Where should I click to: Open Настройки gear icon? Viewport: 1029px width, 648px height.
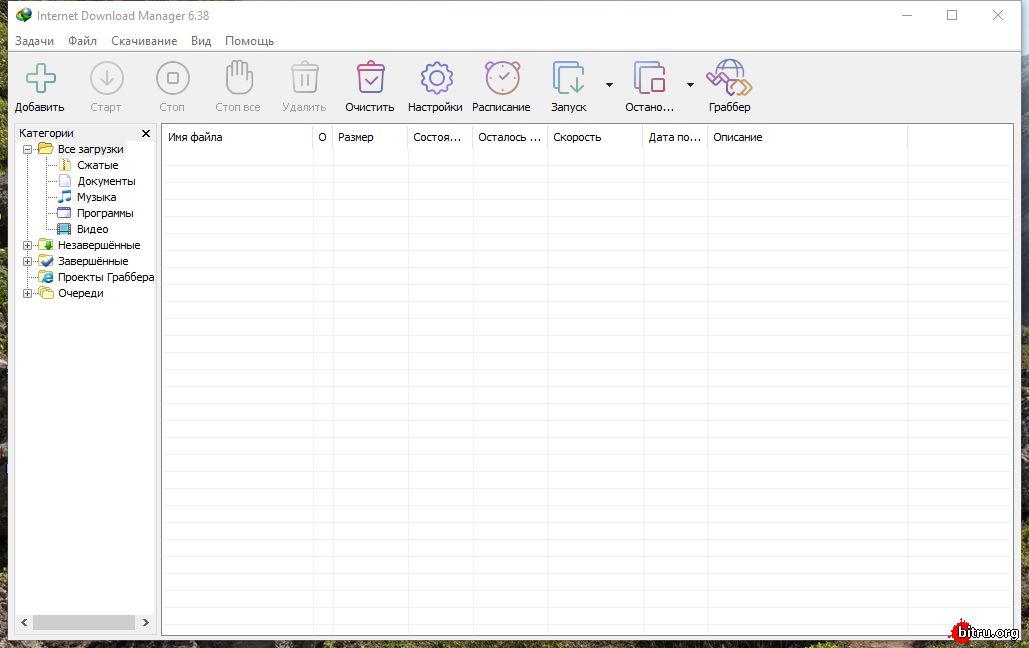pyautogui.click(x=436, y=78)
